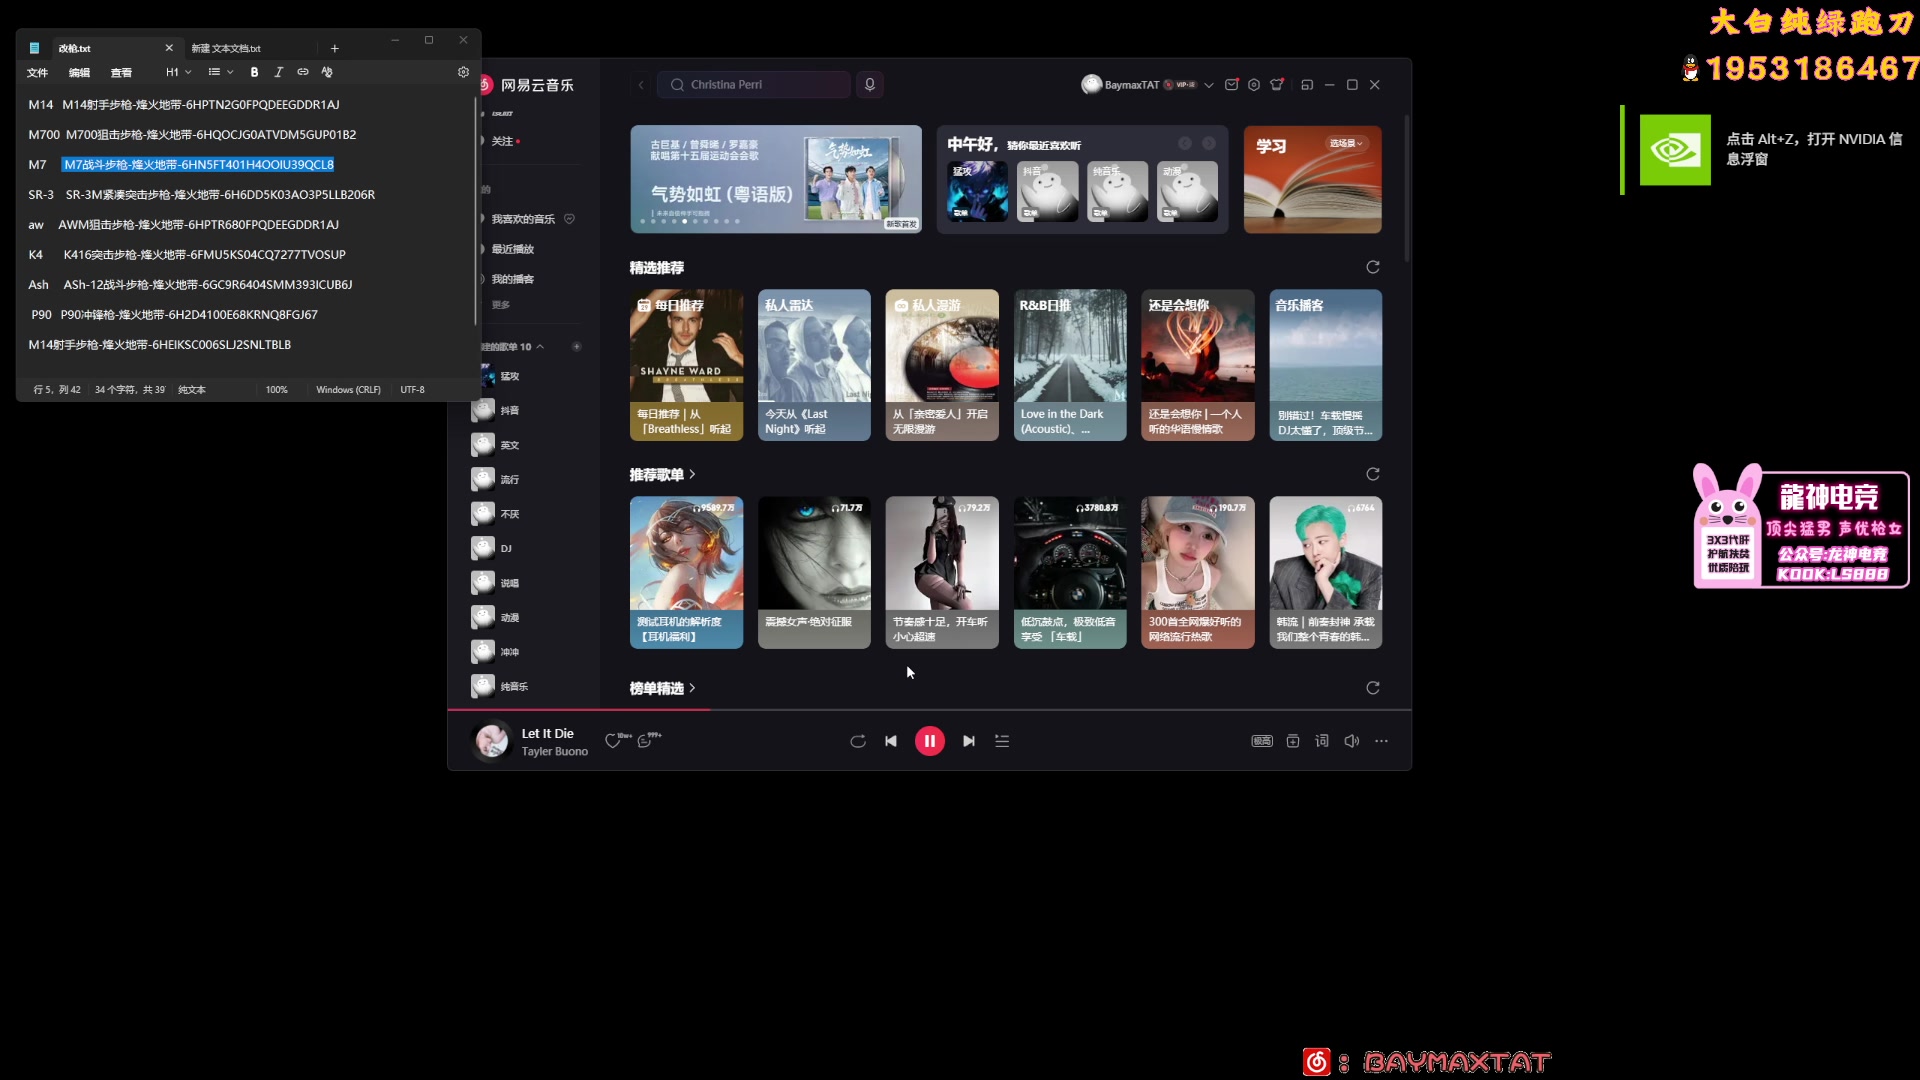
Task: Click the play queue list icon
Action: click(x=1002, y=741)
